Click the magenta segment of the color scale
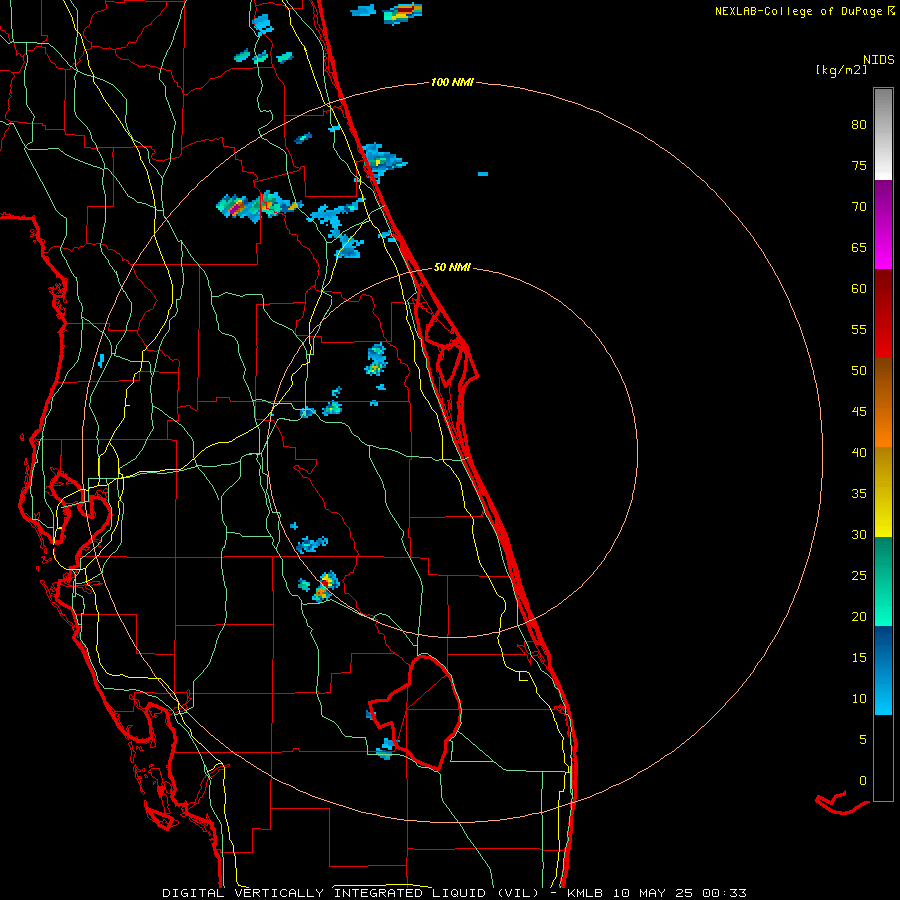The height and width of the screenshot is (900, 900). tap(883, 225)
